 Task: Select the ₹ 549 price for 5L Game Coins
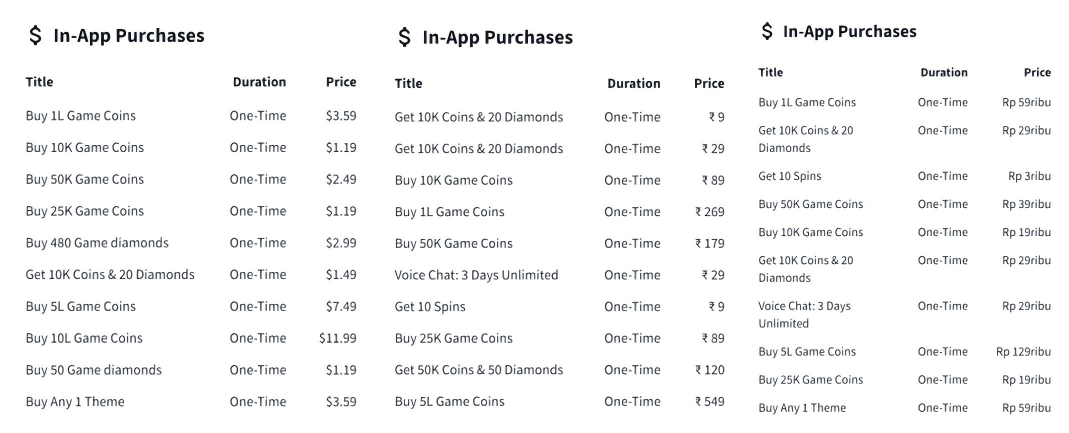(x=710, y=402)
